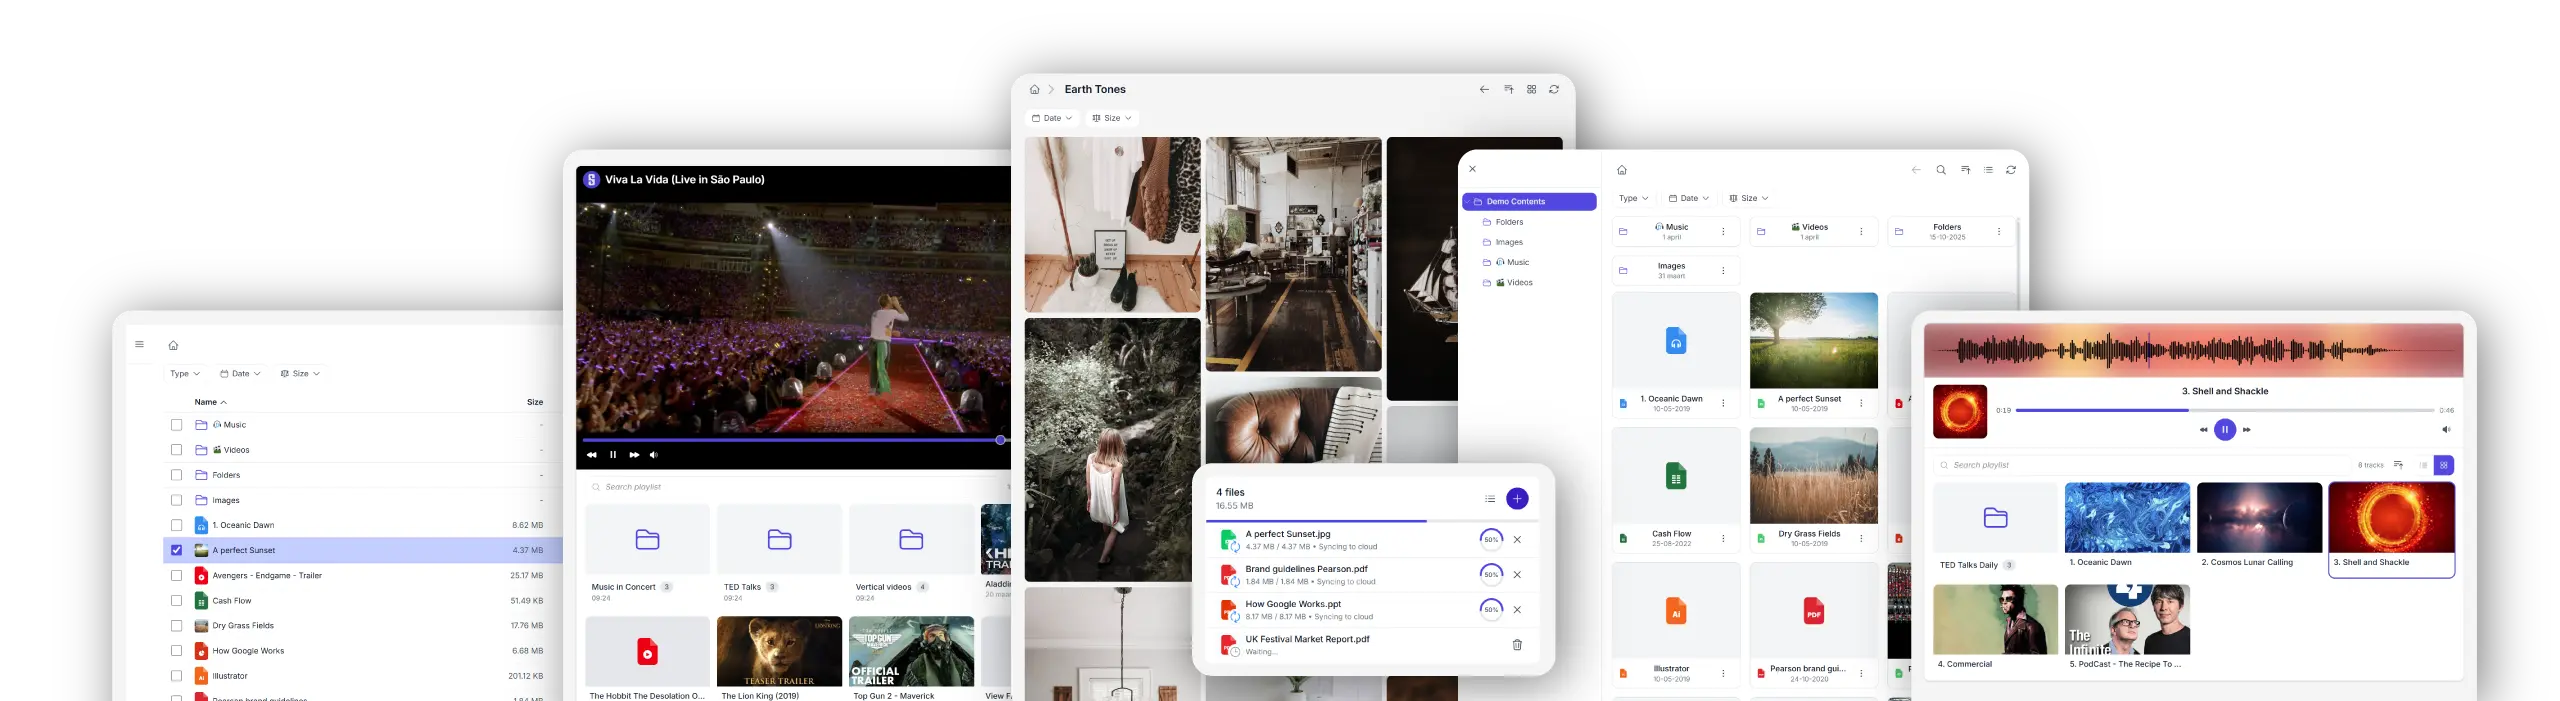Cancel the A perfect Sunset.jpg upload
Viewport: 2560px width, 701px height.
1517,539
